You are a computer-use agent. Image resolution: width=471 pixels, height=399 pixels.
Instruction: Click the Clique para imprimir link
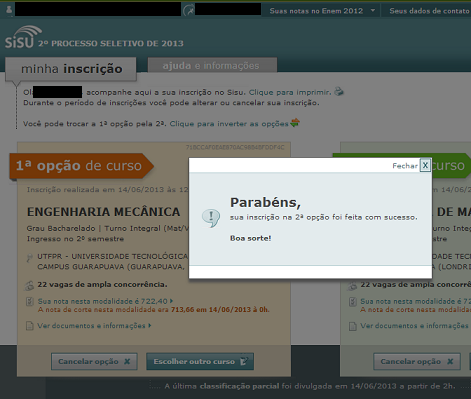click(x=290, y=92)
